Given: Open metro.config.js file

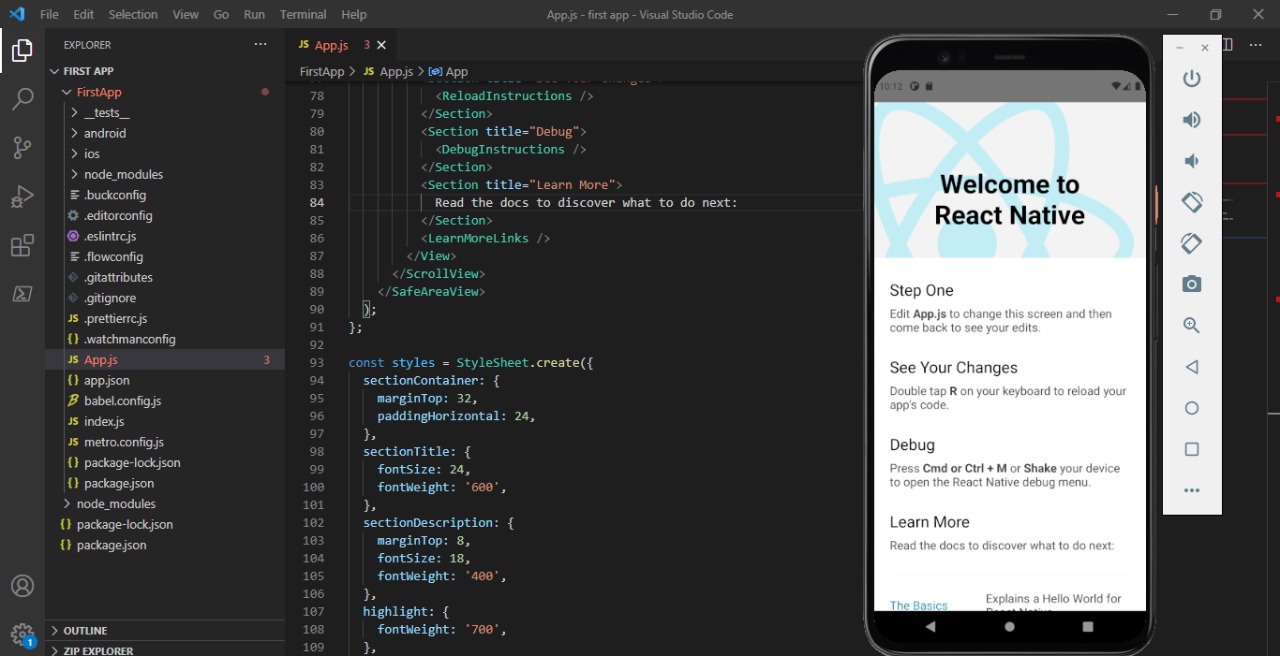Looking at the screenshot, I should pos(165,442).
